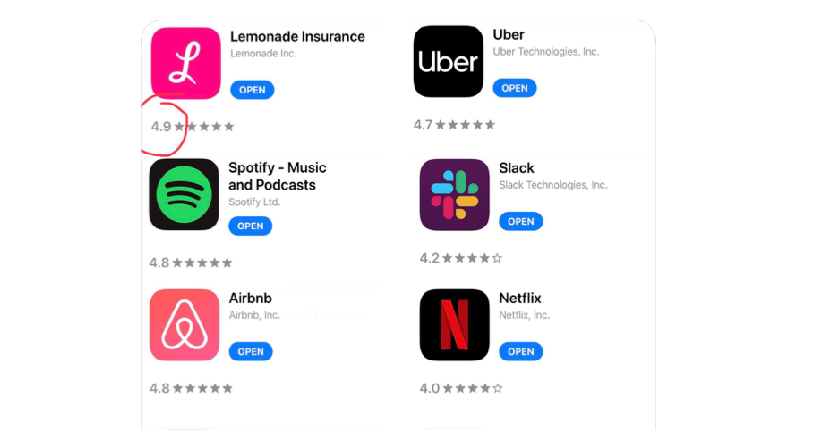Click the 4.9 star rating for Lemonade
This screenshot has height=430, width=815.
[192, 126]
